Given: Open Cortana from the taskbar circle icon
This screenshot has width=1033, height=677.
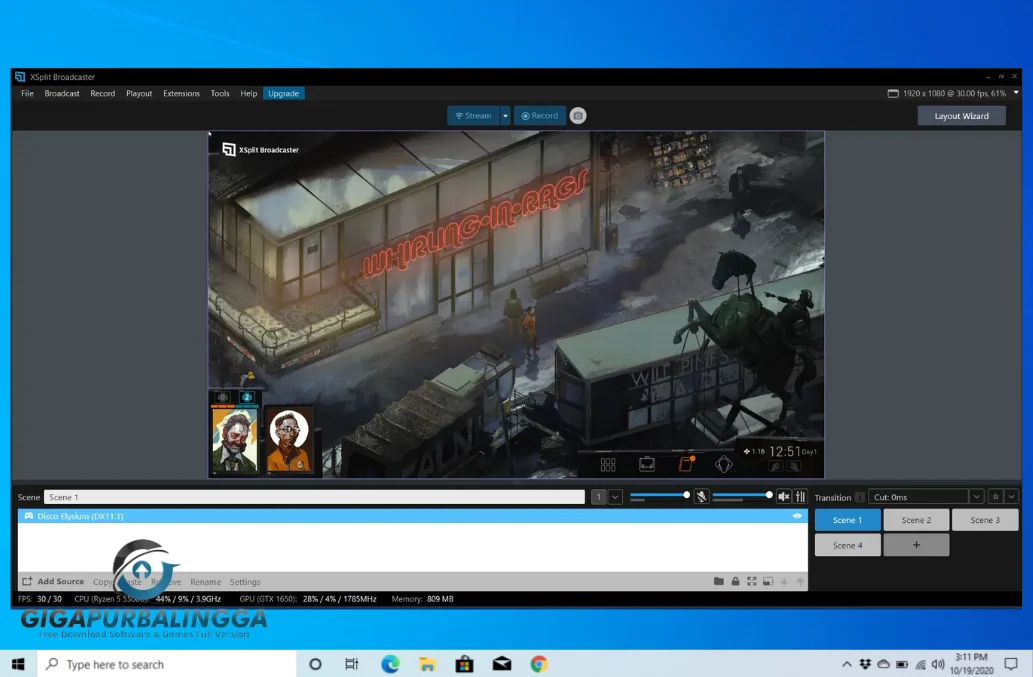Looking at the screenshot, I should click(x=315, y=664).
